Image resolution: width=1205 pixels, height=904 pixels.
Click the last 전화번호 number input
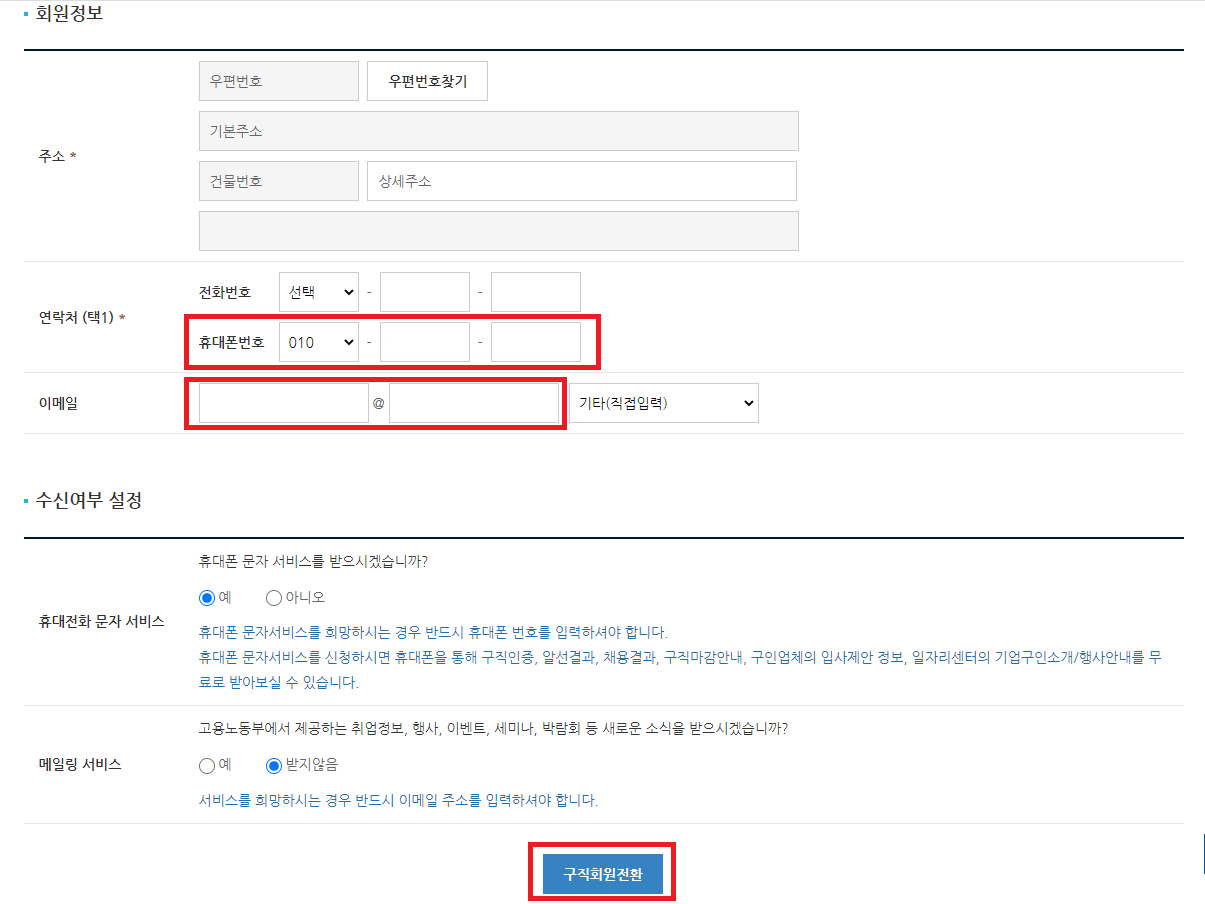point(535,292)
